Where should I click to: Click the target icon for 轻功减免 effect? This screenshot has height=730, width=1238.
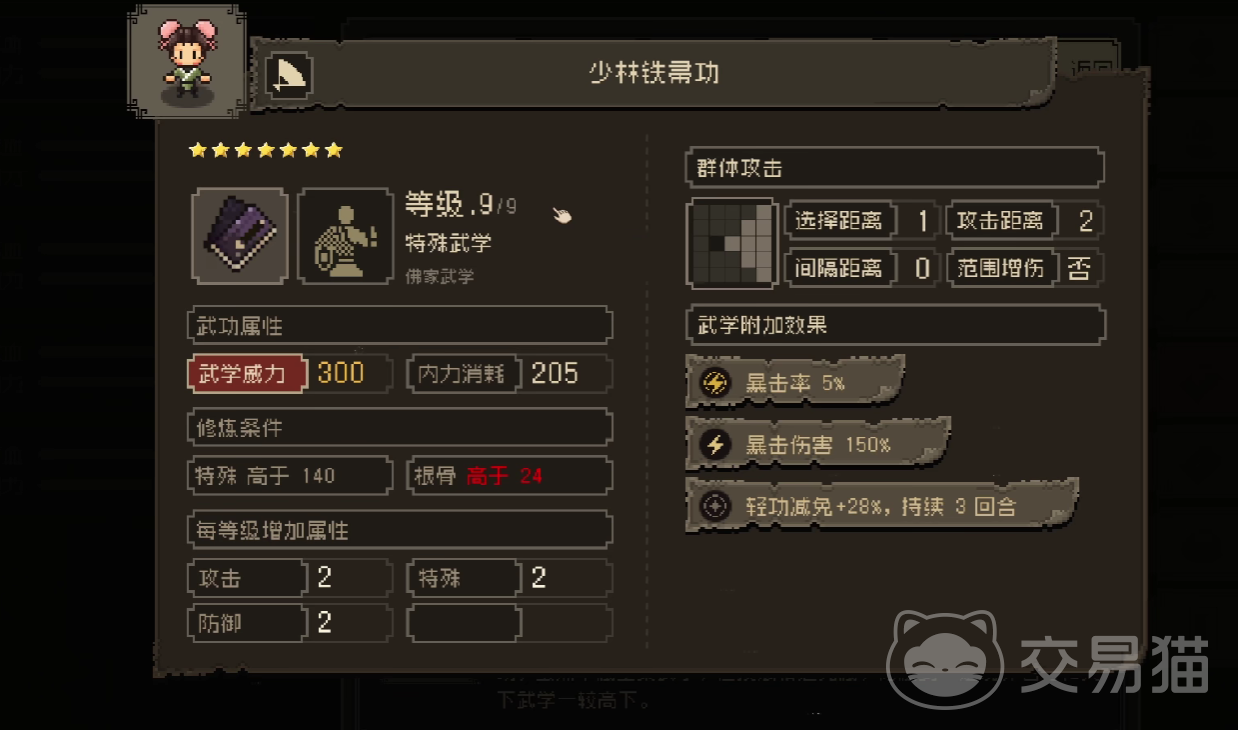[x=715, y=506]
